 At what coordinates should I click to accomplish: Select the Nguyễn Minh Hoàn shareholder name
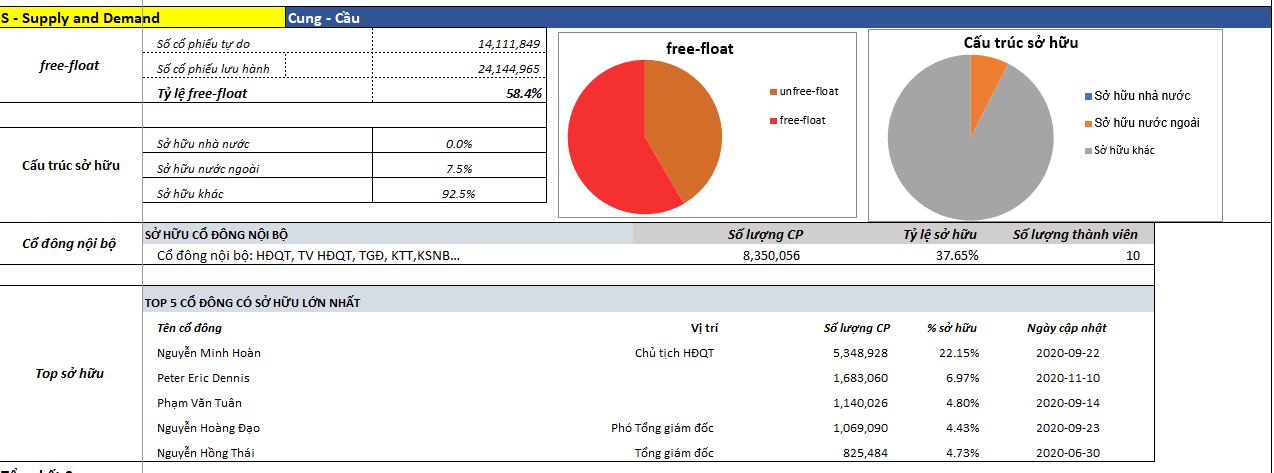click(x=209, y=353)
